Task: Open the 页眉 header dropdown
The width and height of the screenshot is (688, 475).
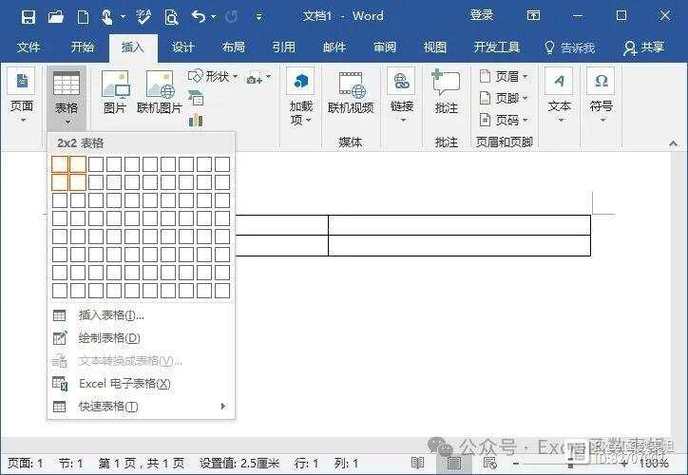Action: click(504, 77)
